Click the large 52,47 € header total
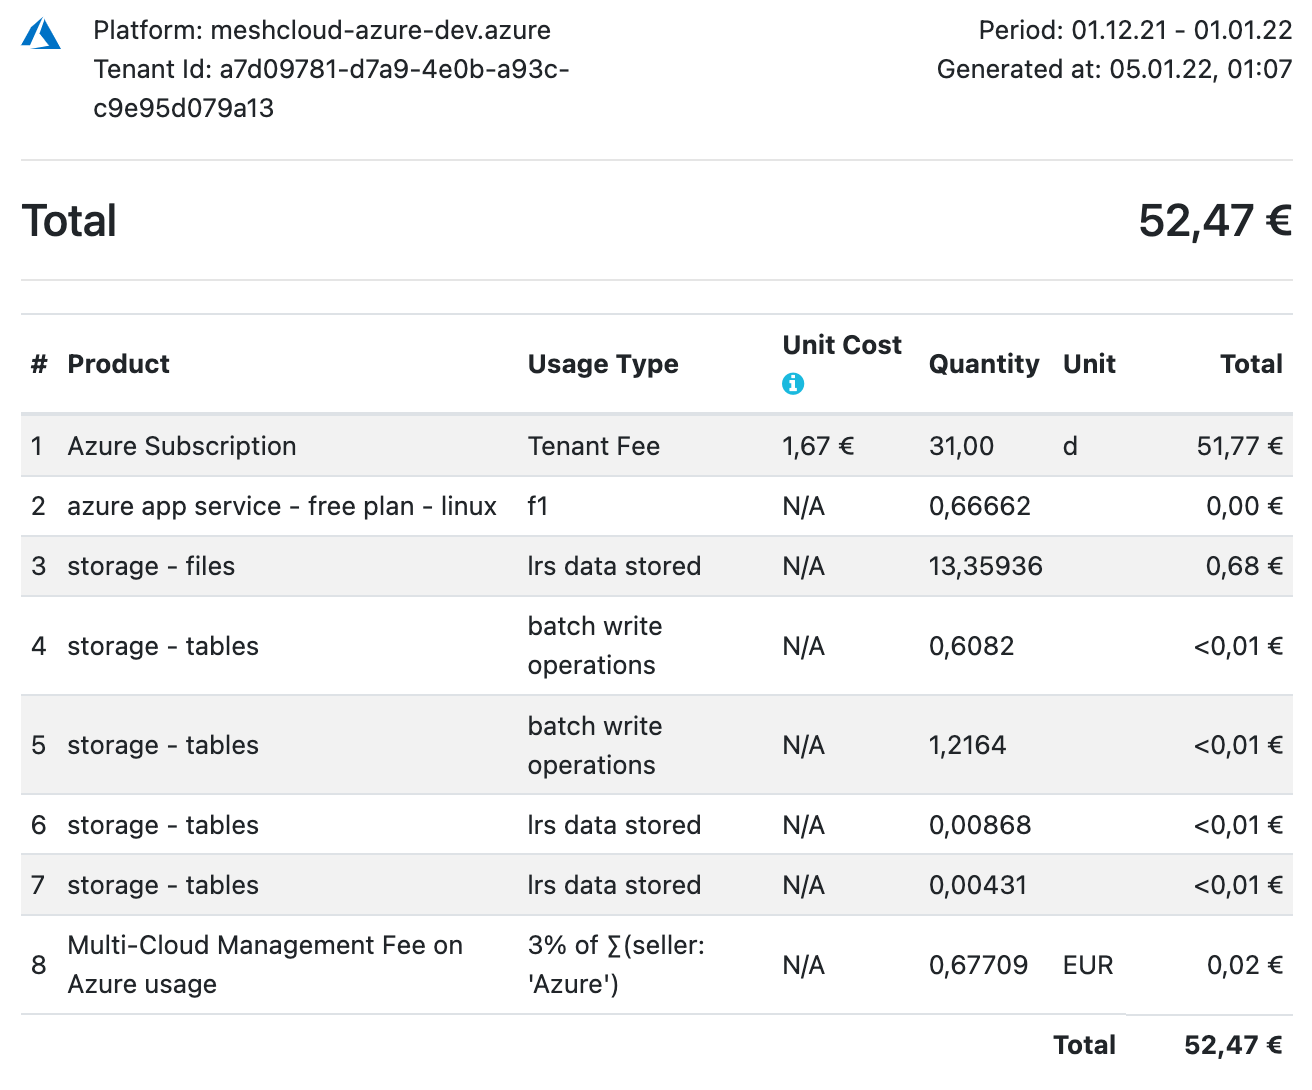This screenshot has width=1312, height=1090. (x=1215, y=221)
